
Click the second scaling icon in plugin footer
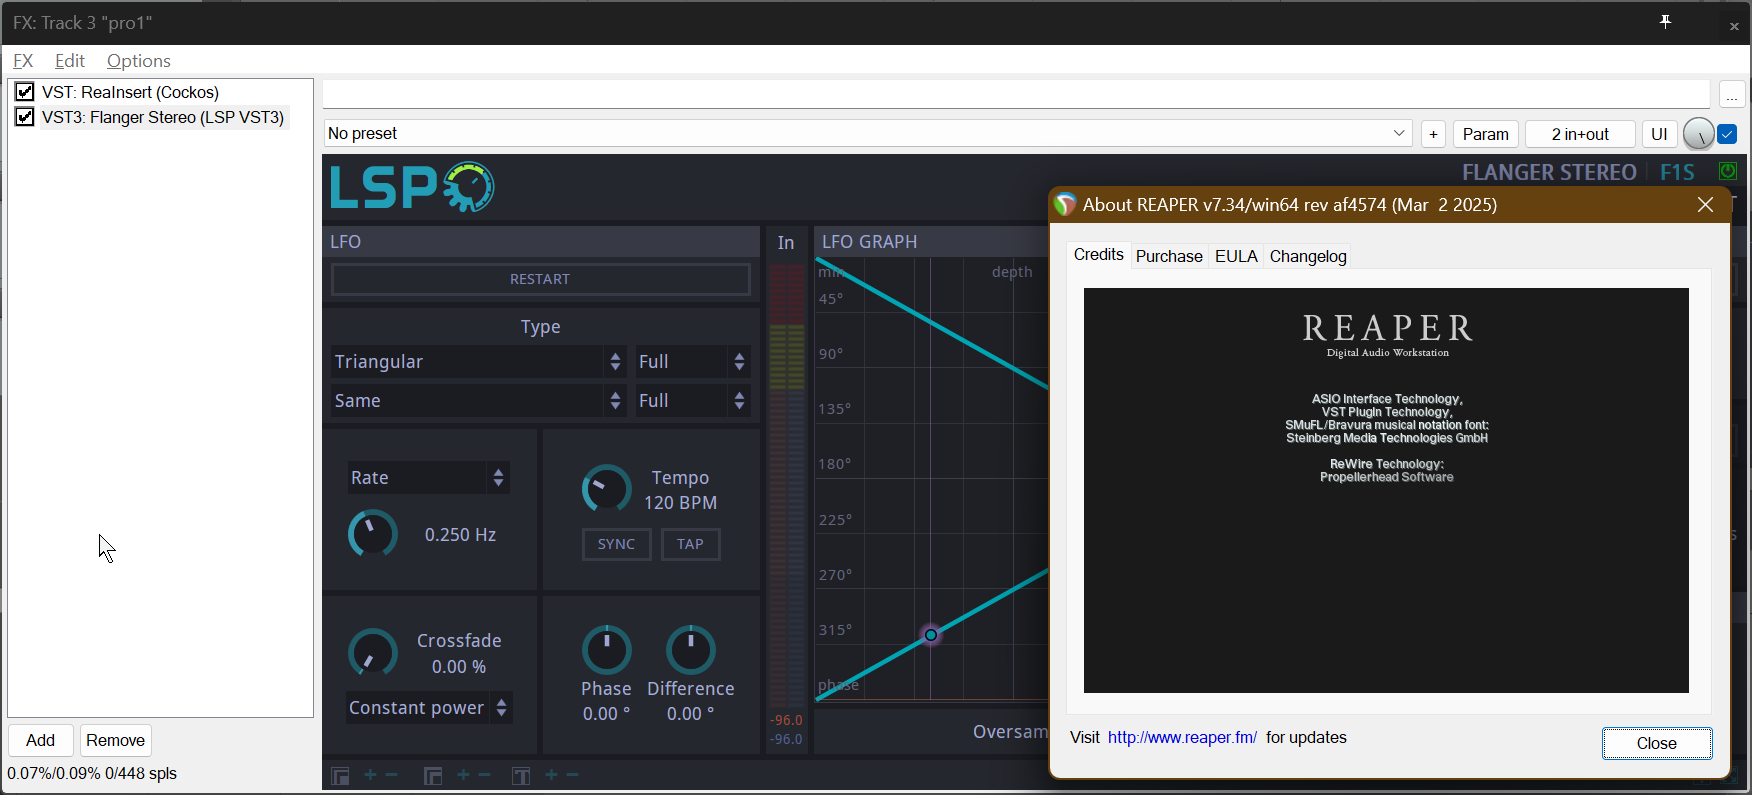pos(433,776)
